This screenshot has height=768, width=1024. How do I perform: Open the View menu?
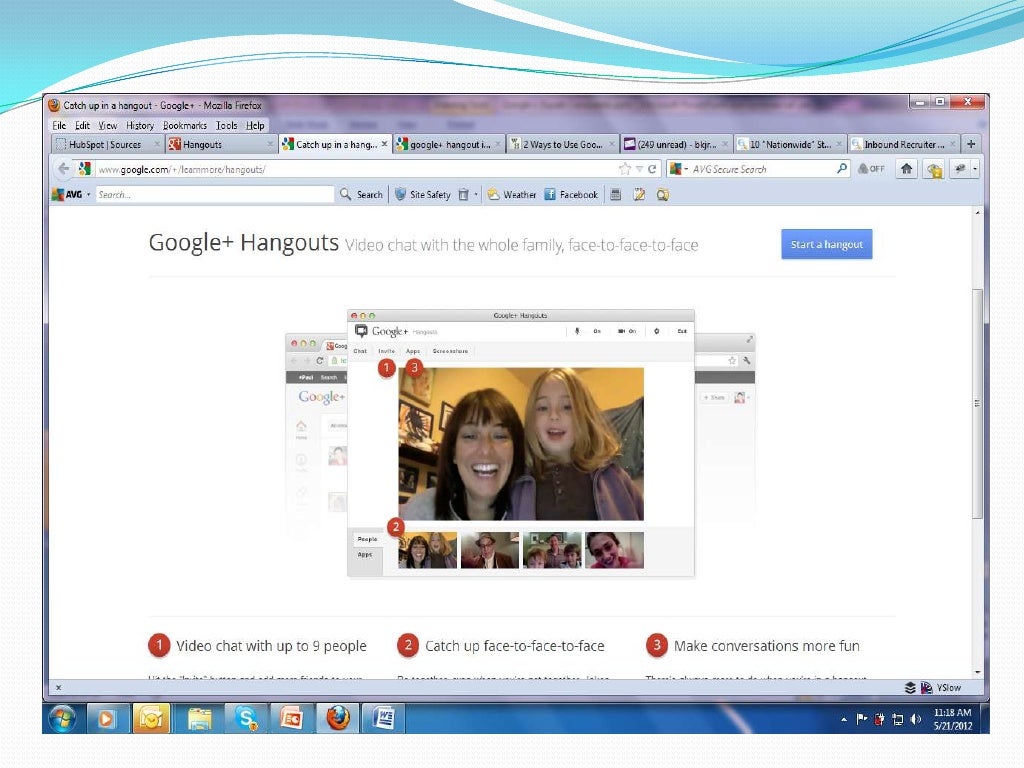point(108,125)
